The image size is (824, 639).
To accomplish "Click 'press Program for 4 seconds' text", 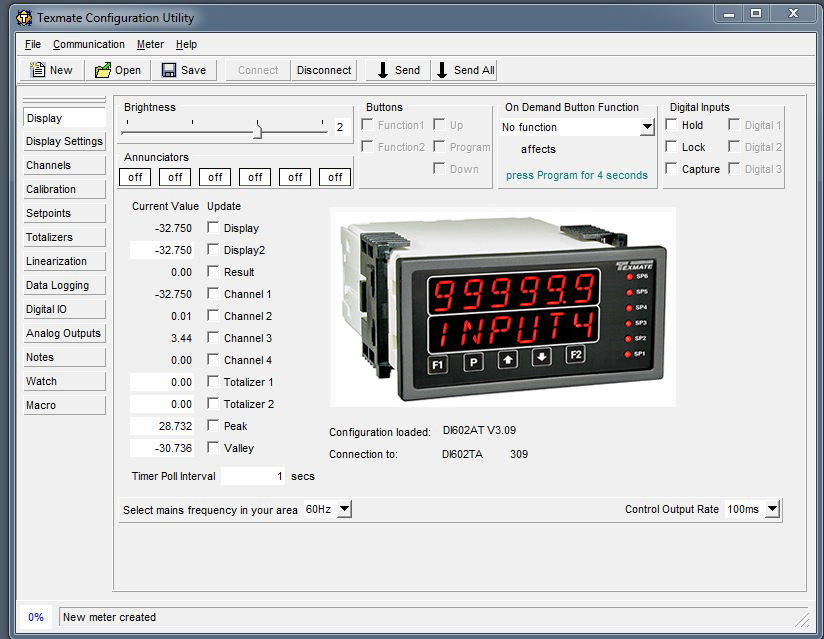I will point(576,175).
